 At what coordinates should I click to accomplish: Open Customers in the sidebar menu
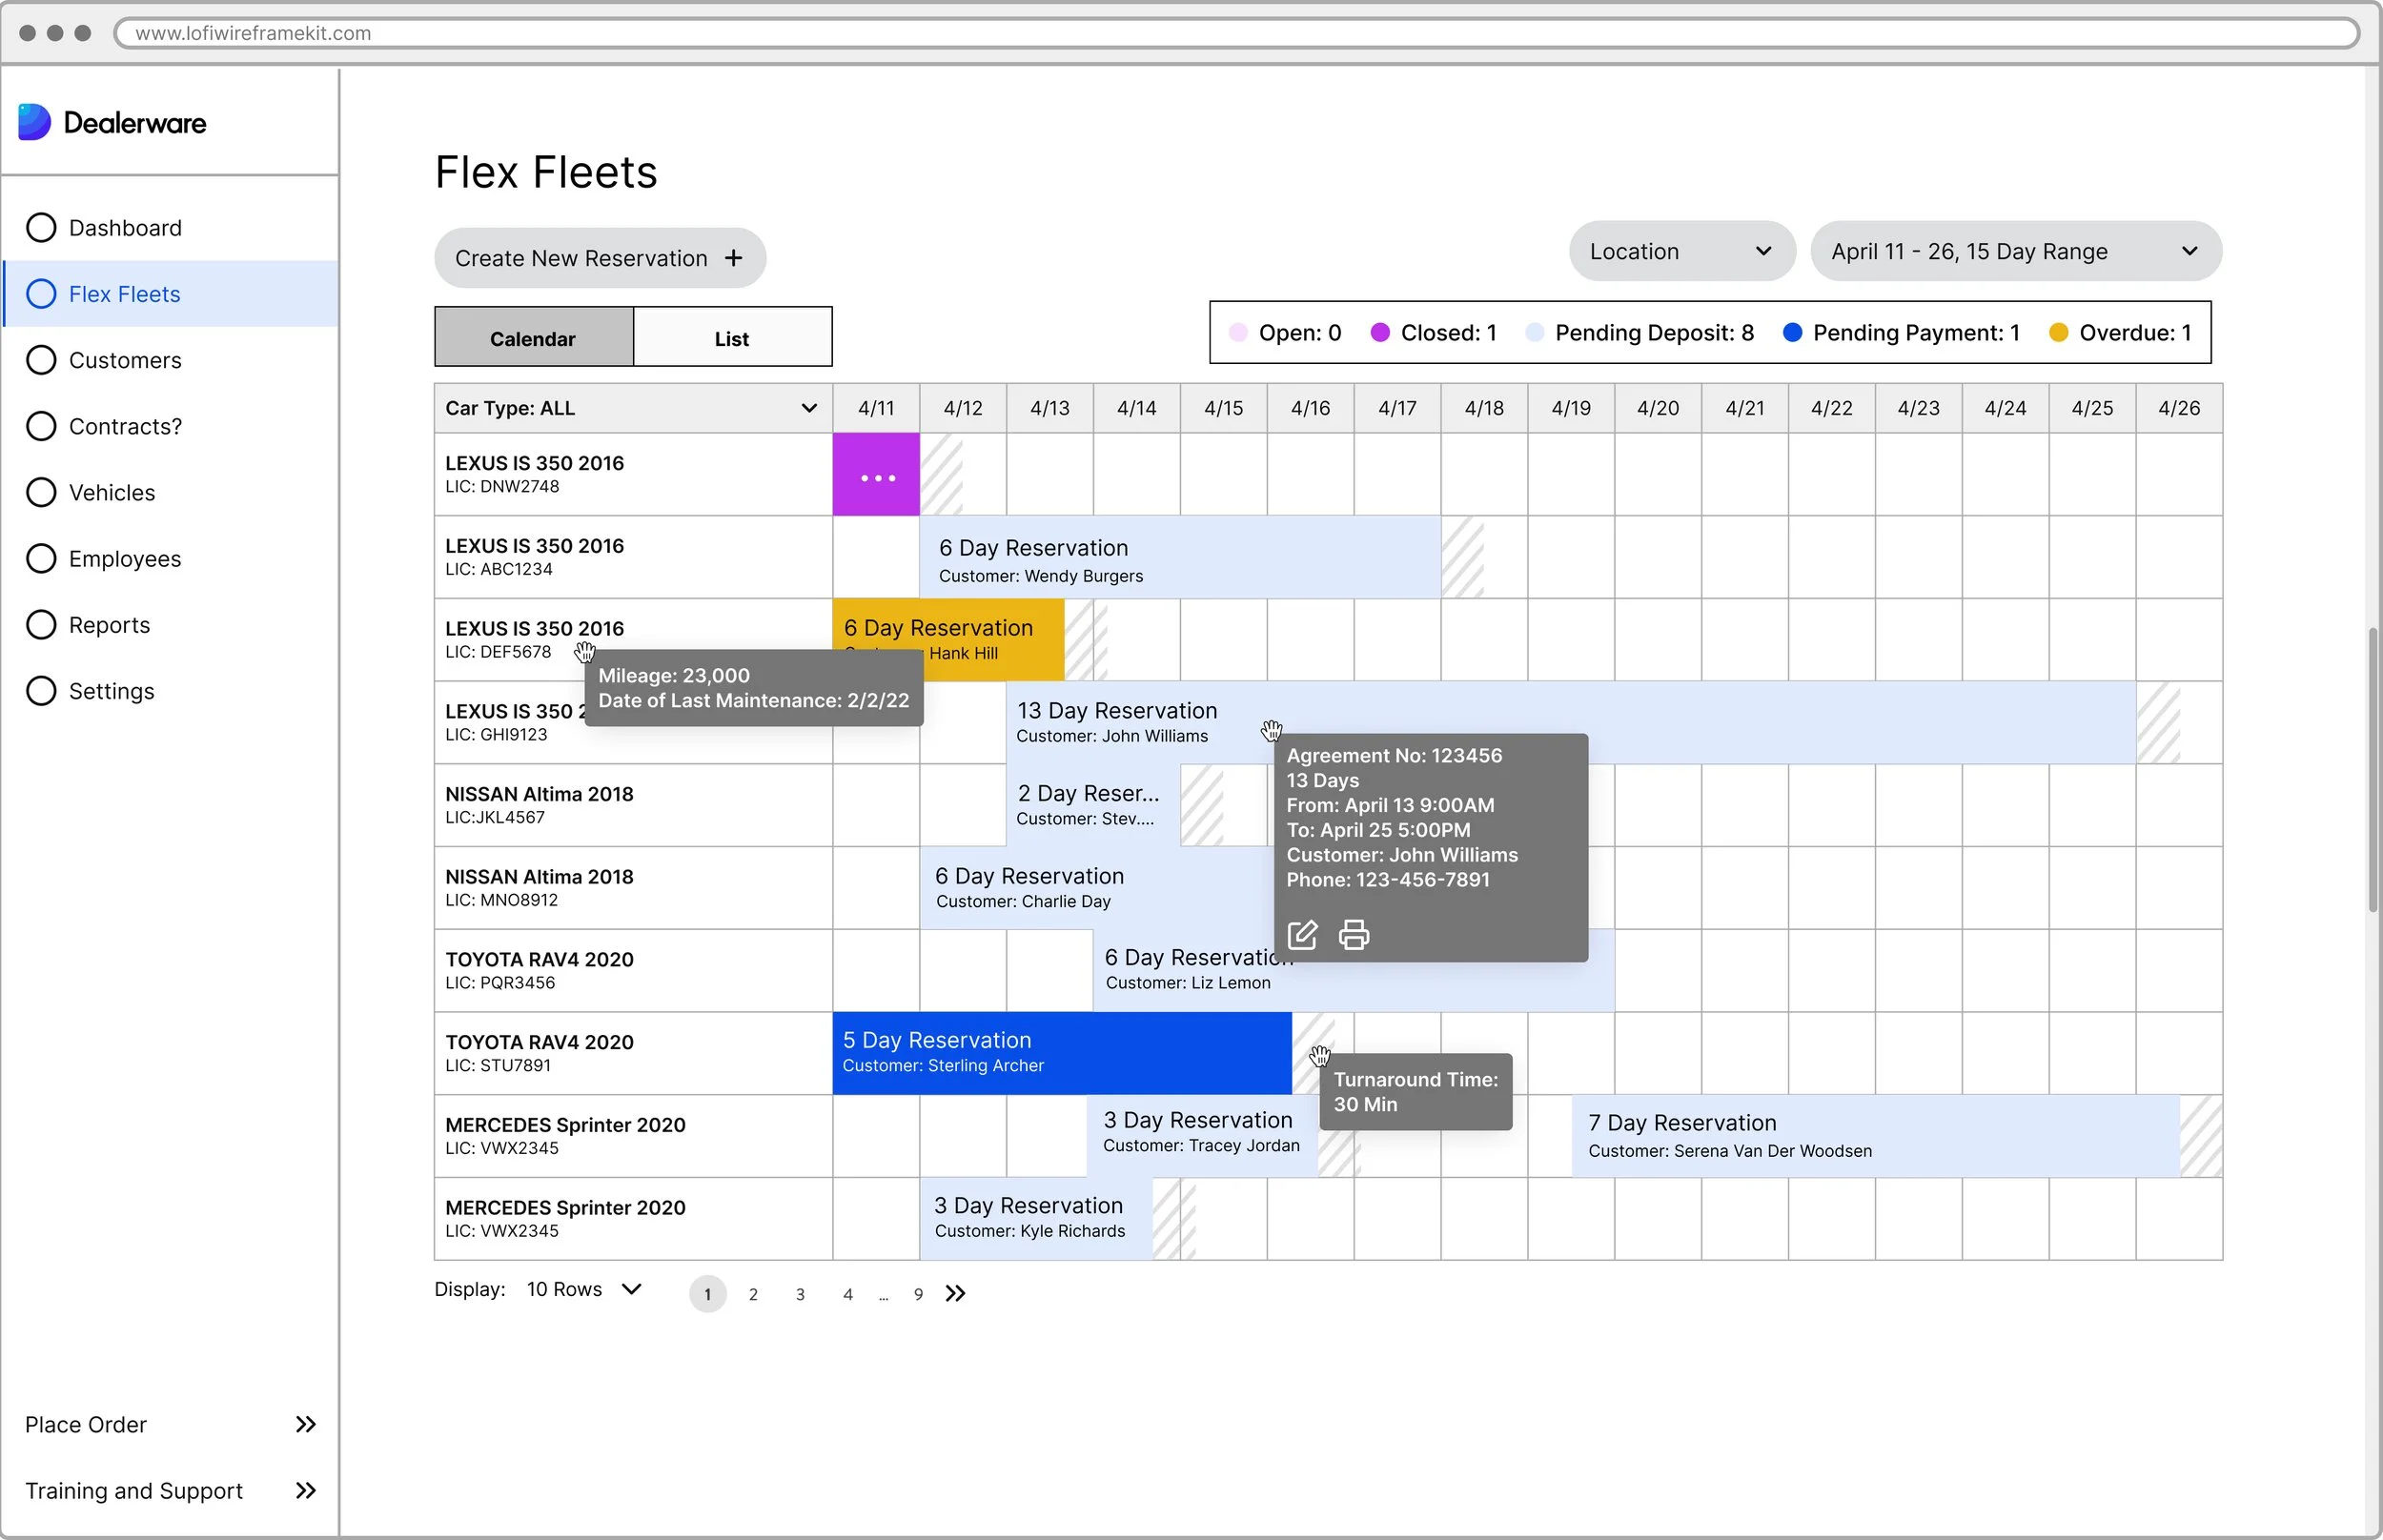[x=125, y=360]
